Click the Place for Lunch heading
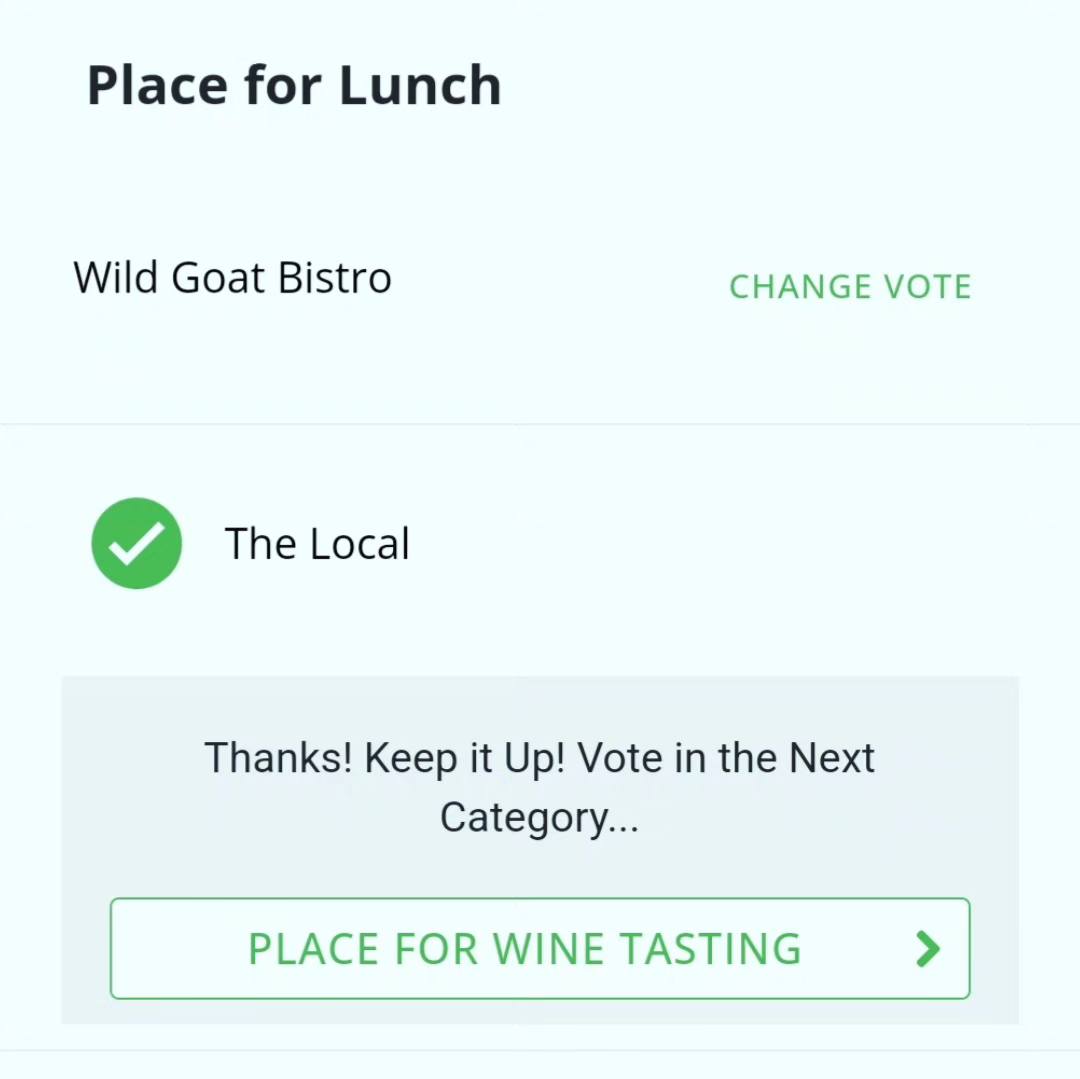Screen dimensions: 1080x1079 click(x=294, y=85)
